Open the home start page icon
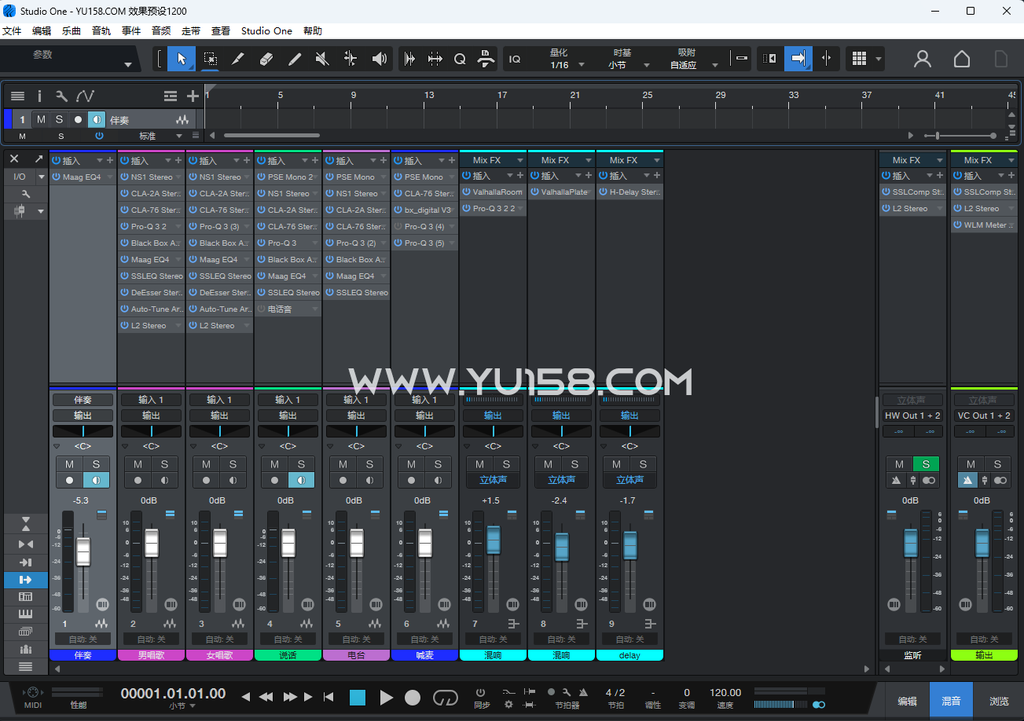 [x=961, y=59]
